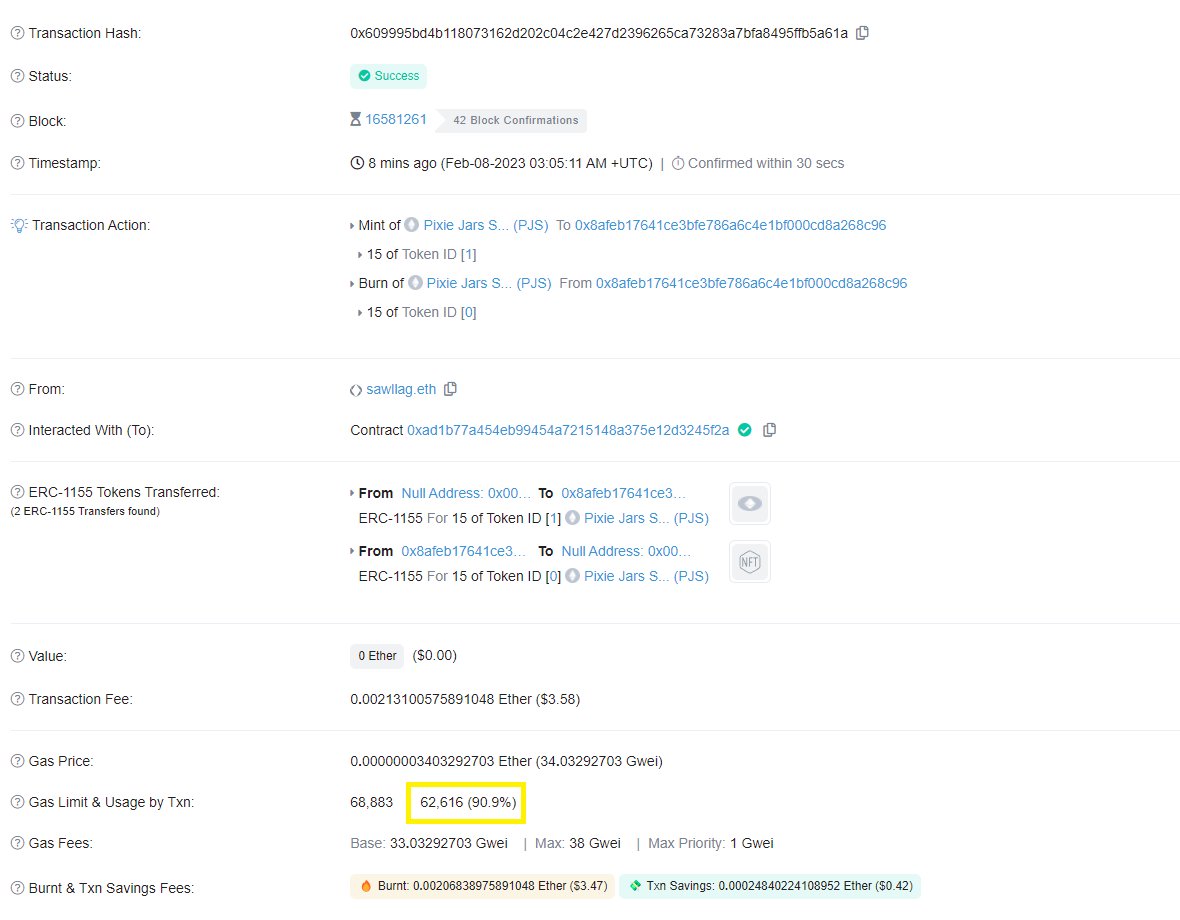This screenshot has width=1180, height=920.
Task: Click the contract icon before sawllag.eth
Action: click(356, 390)
